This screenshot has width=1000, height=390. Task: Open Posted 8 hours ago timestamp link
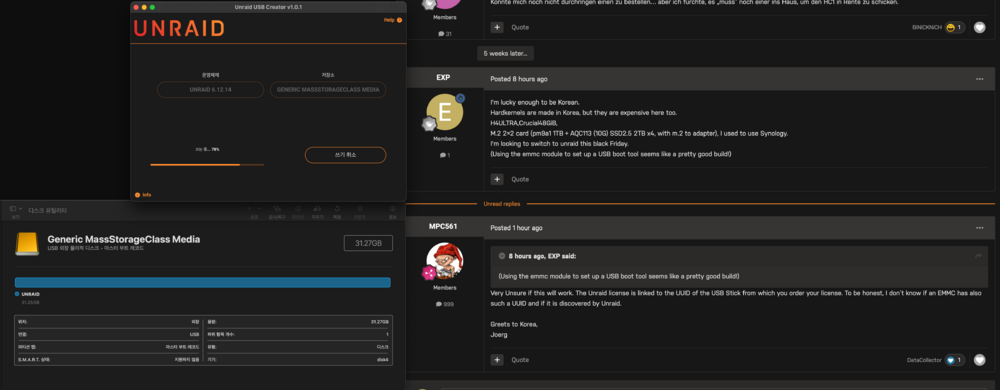coord(518,79)
